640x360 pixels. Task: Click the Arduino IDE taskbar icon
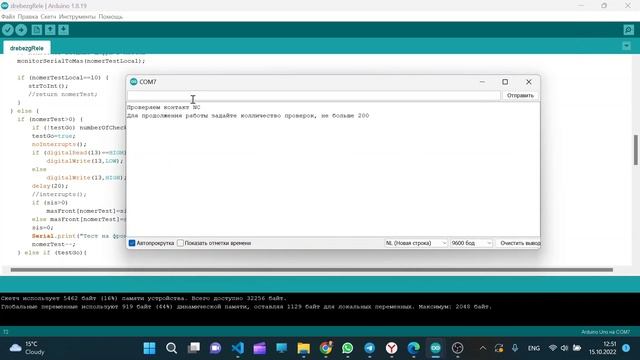(x=436, y=348)
